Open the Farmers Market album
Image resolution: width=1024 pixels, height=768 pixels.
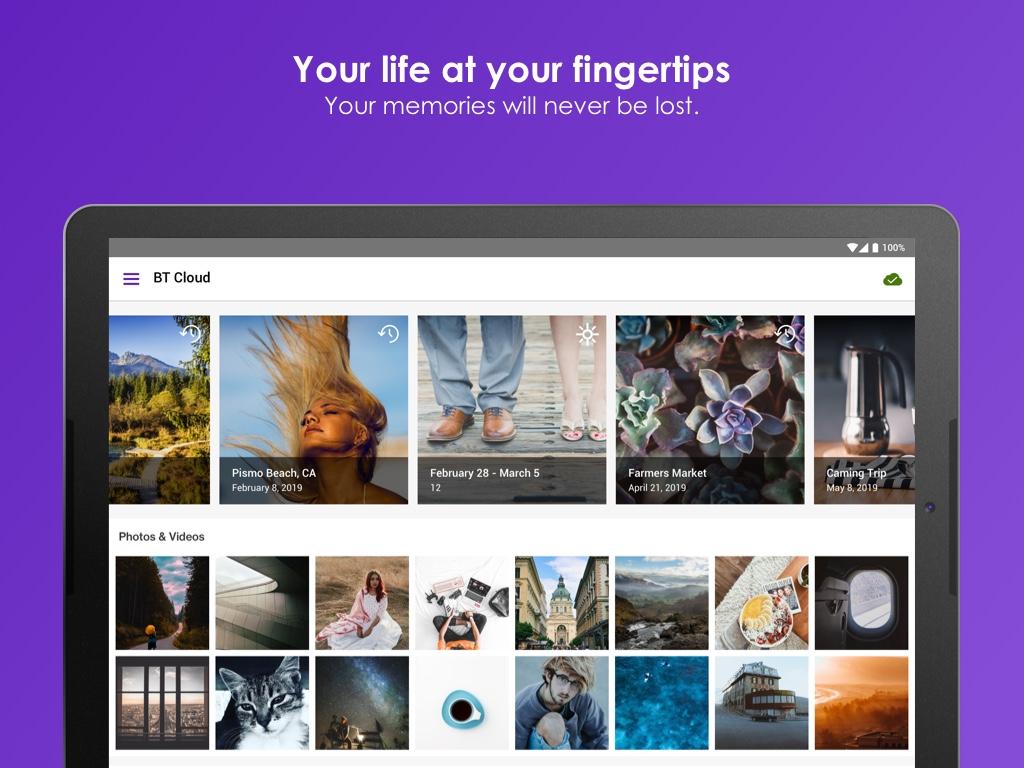pos(710,409)
